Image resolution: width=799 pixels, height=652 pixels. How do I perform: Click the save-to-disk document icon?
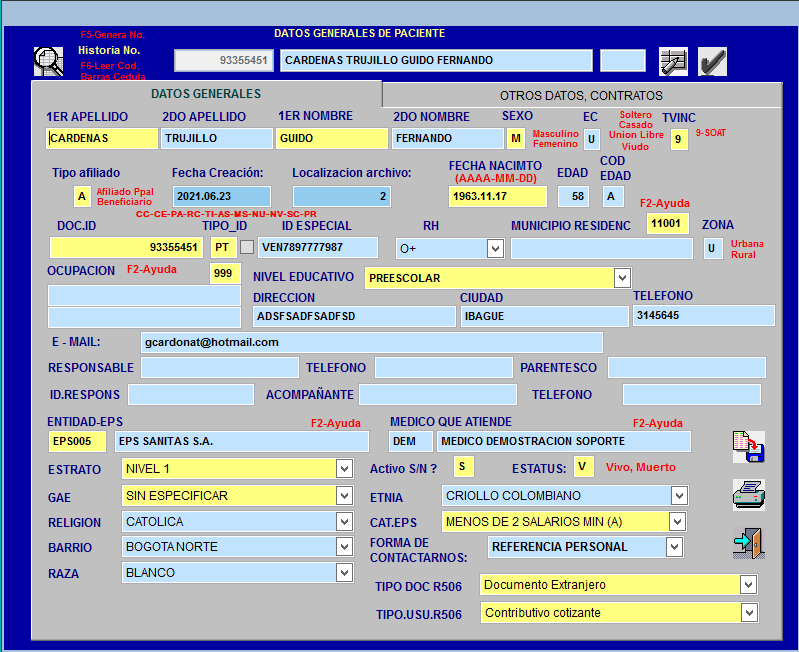coord(749,447)
